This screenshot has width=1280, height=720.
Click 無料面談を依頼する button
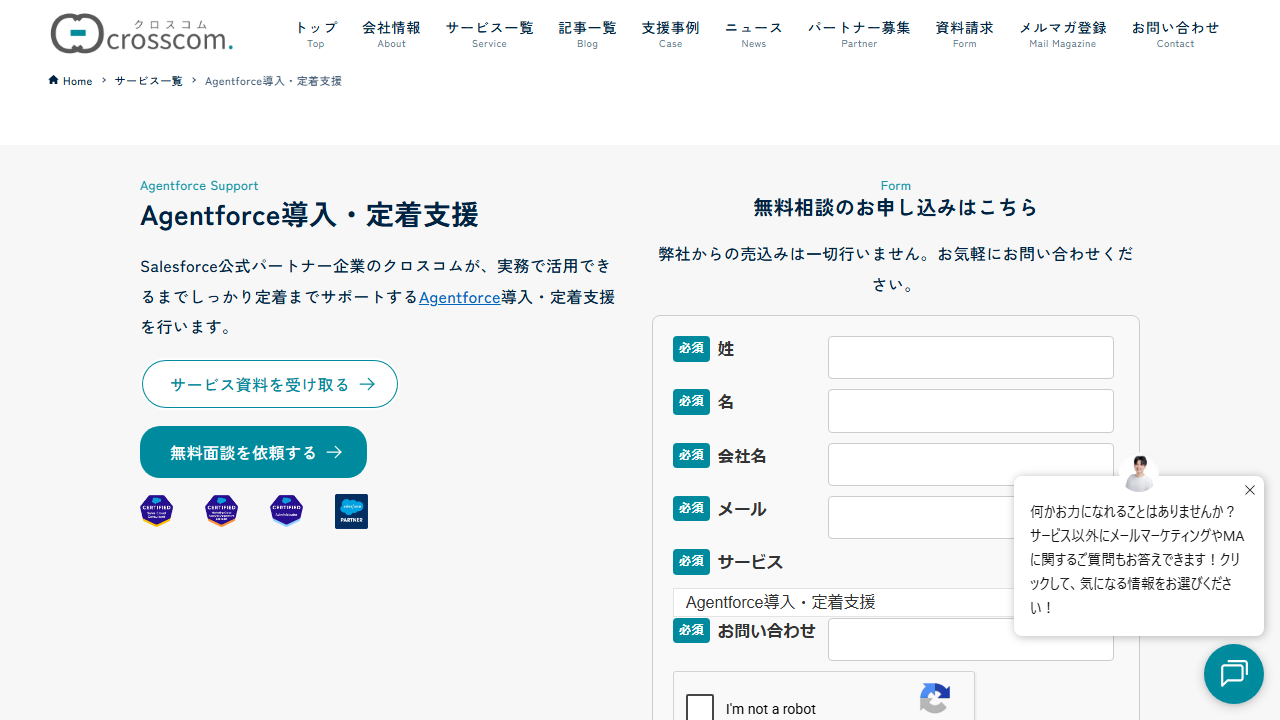(x=253, y=452)
